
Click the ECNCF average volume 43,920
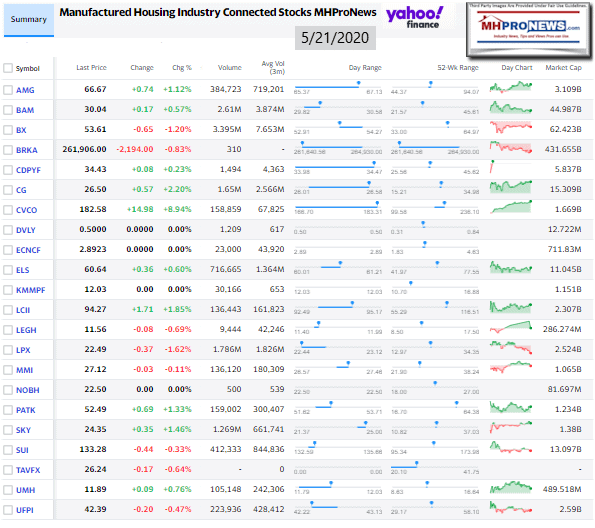(x=271, y=249)
